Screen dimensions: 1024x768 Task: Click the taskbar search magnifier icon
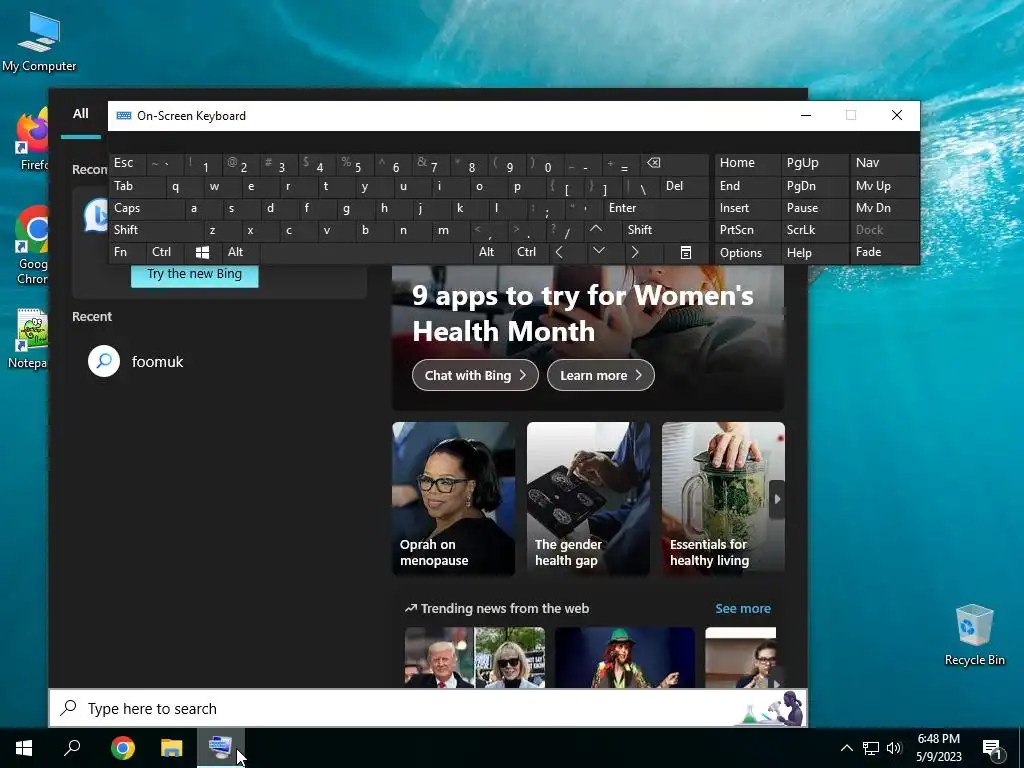coord(72,748)
